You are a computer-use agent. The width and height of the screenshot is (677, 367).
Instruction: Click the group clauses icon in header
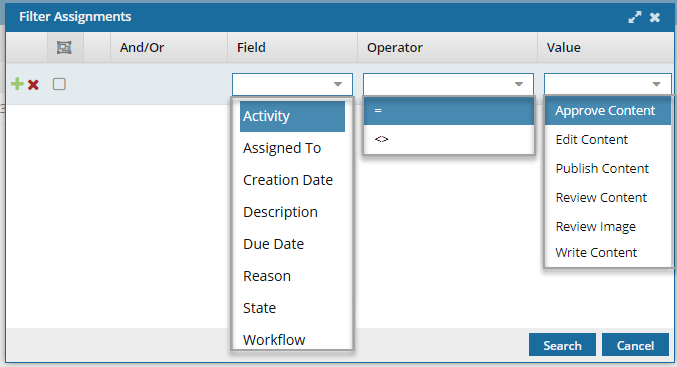[x=64, y=47]
